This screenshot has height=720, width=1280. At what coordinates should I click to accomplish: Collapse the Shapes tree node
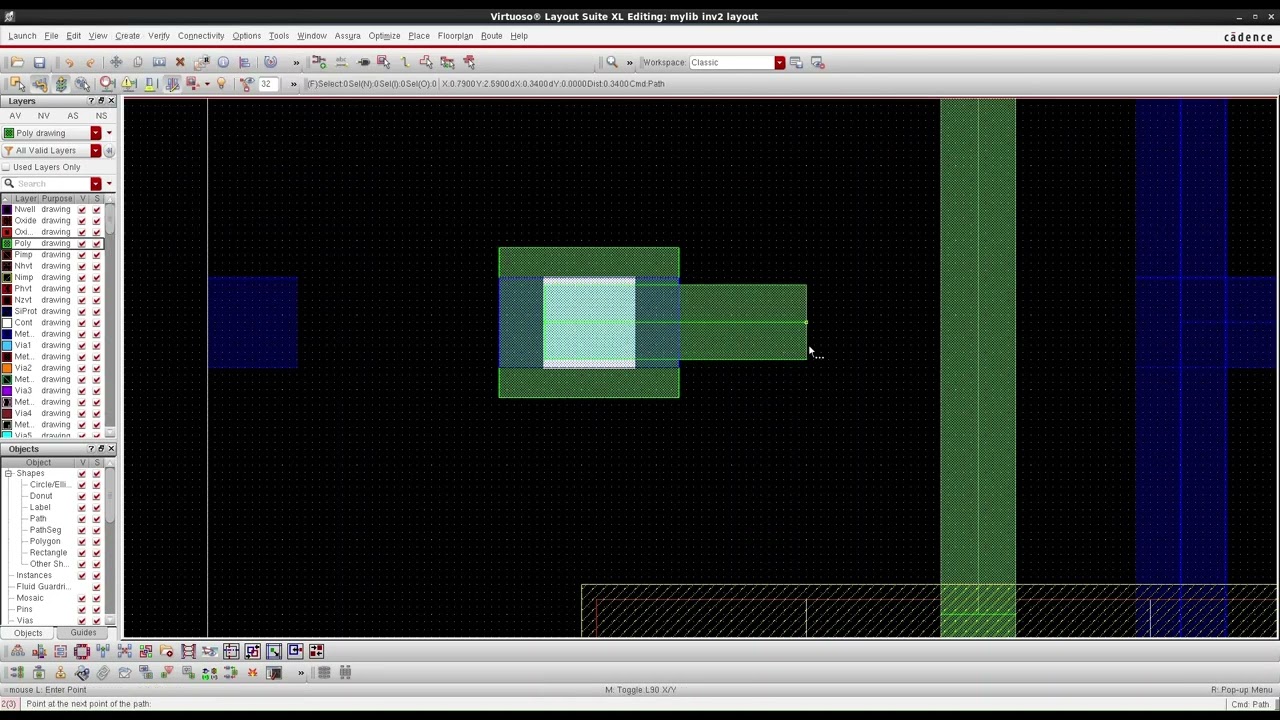(8, 473)
